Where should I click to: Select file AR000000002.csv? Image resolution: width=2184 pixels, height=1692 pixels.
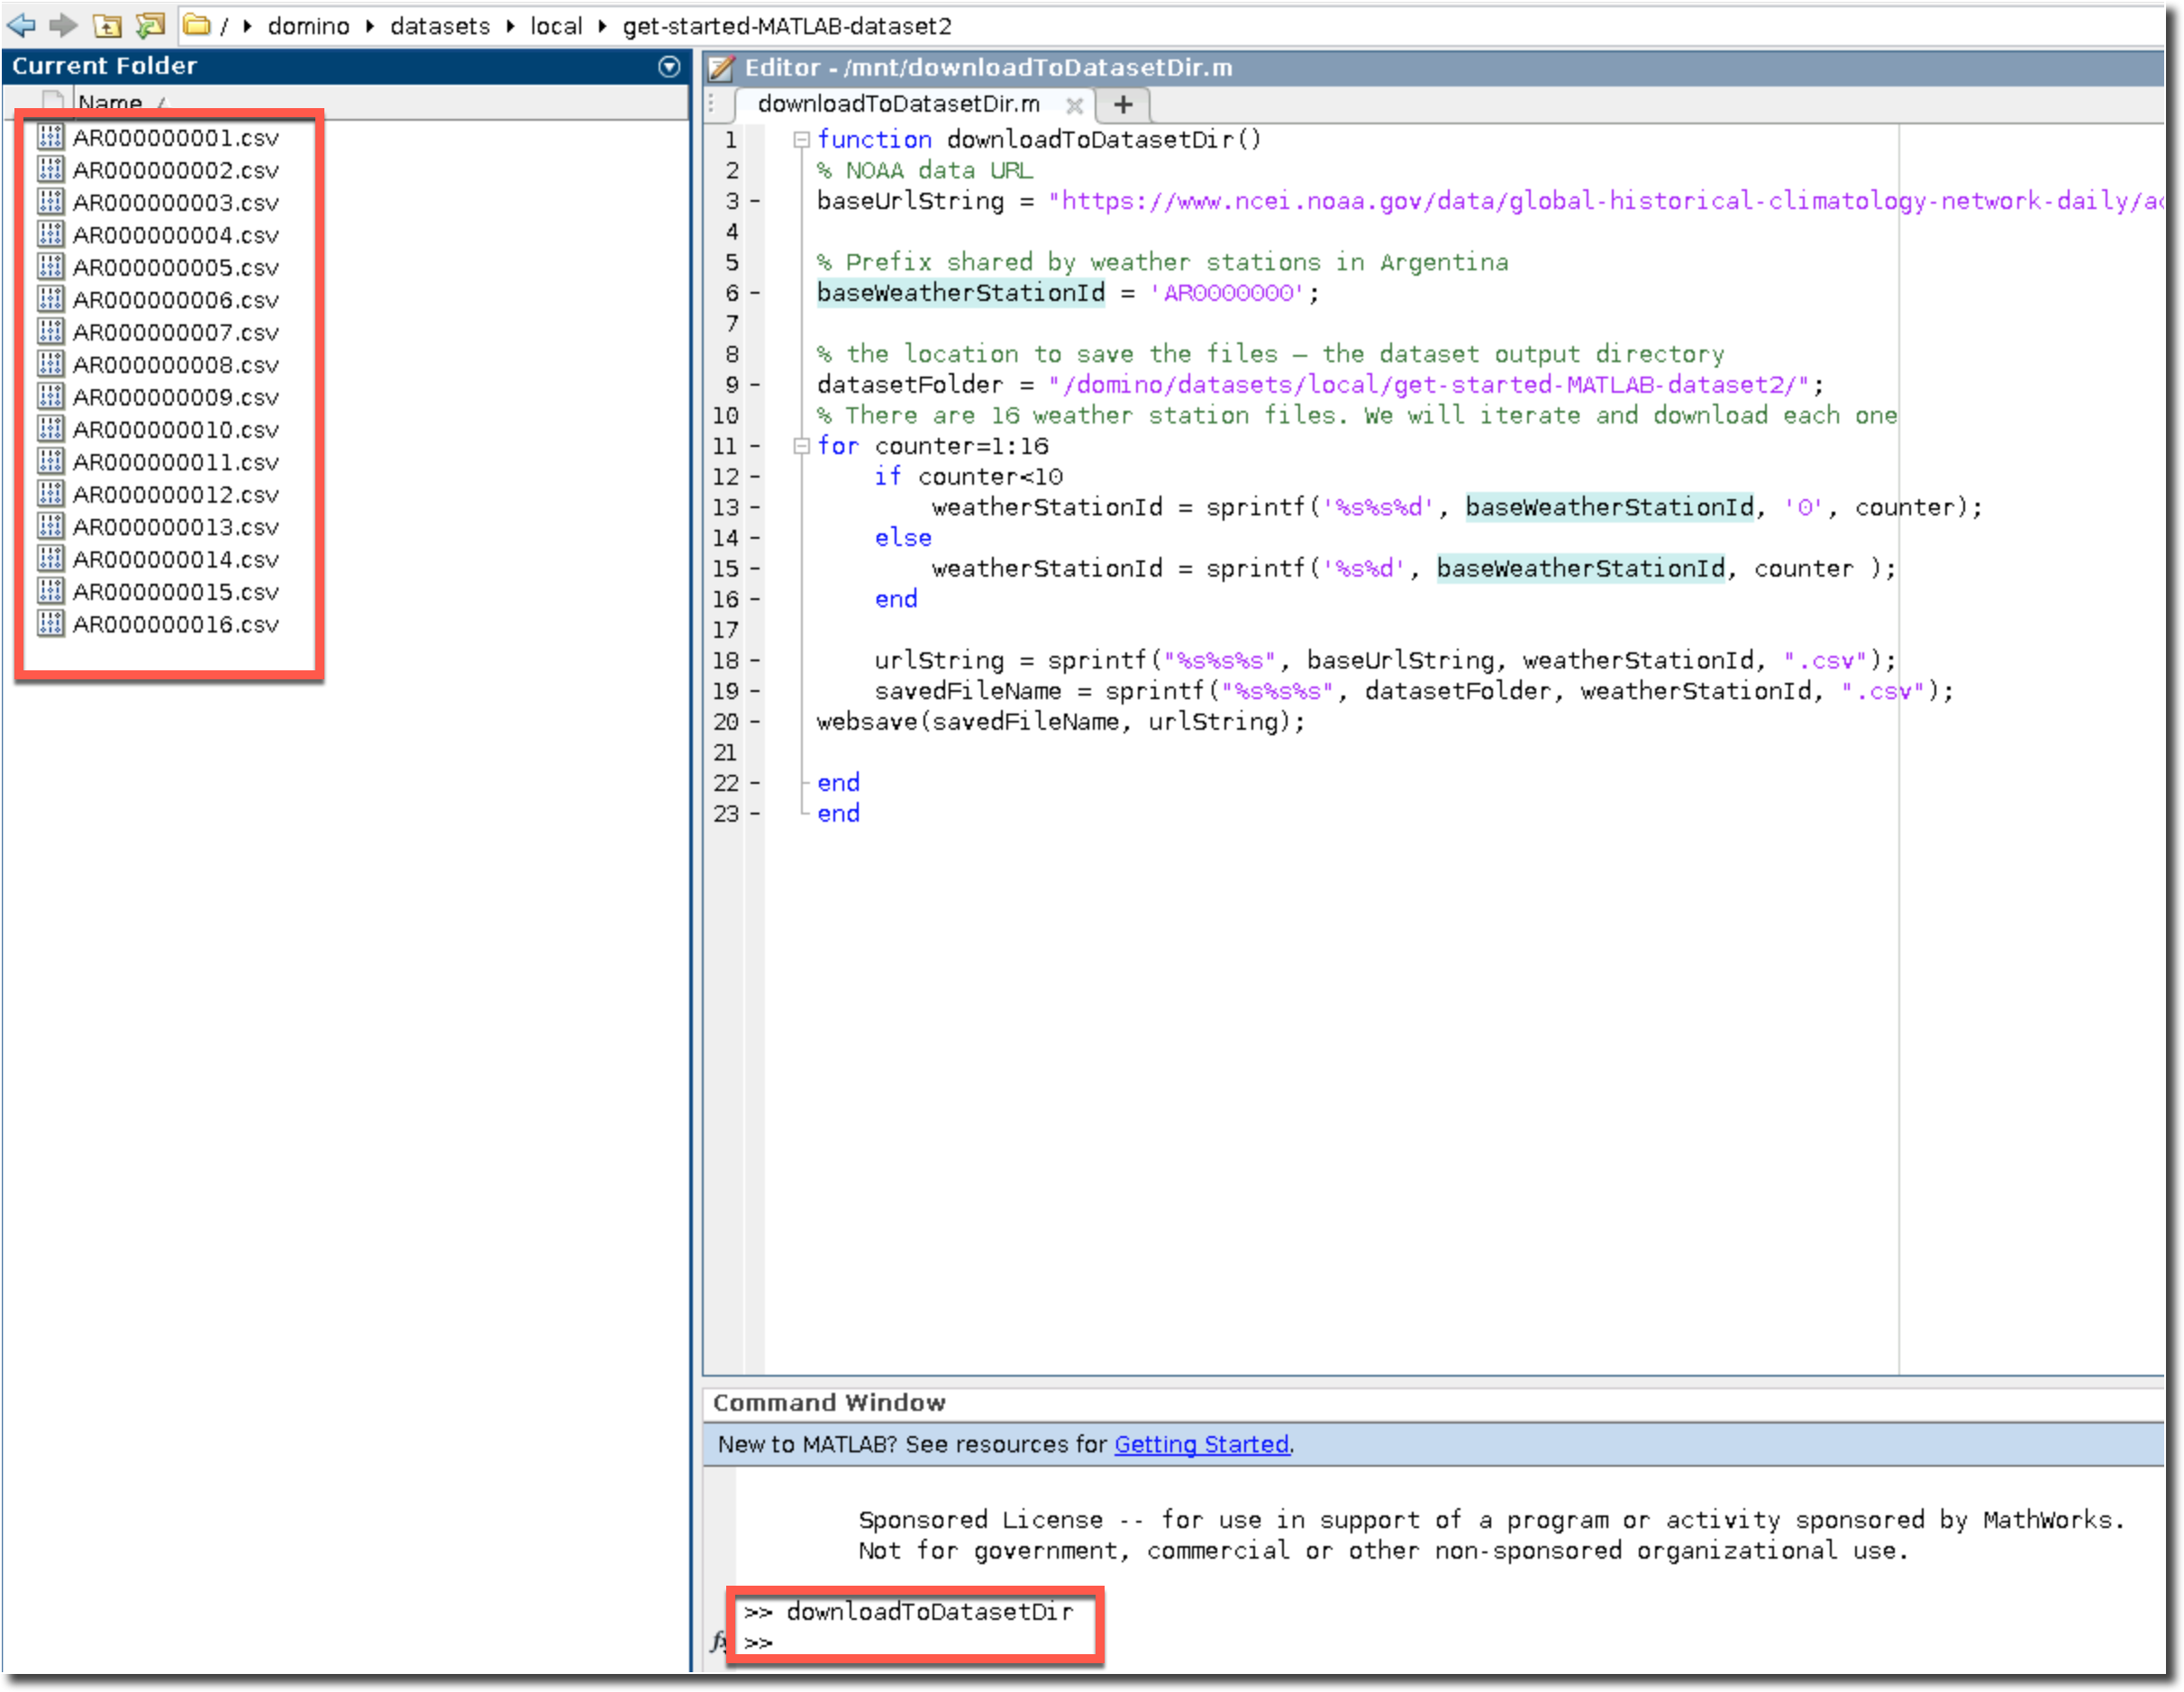175,170
